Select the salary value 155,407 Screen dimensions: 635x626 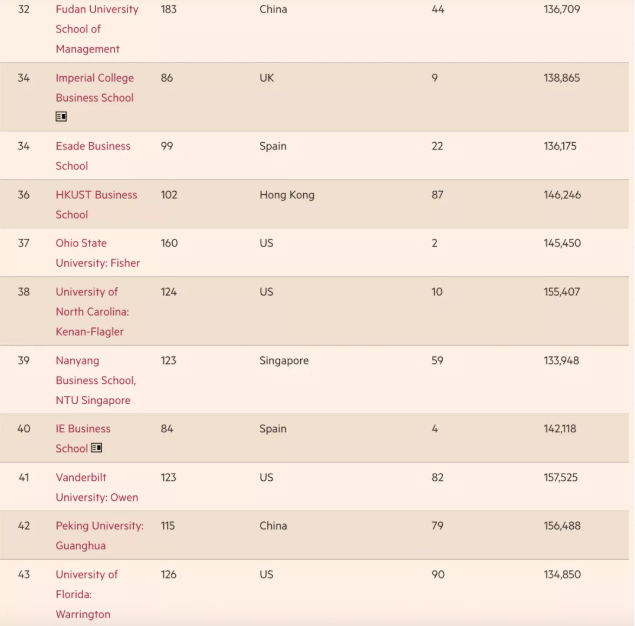tap(562, 292)
